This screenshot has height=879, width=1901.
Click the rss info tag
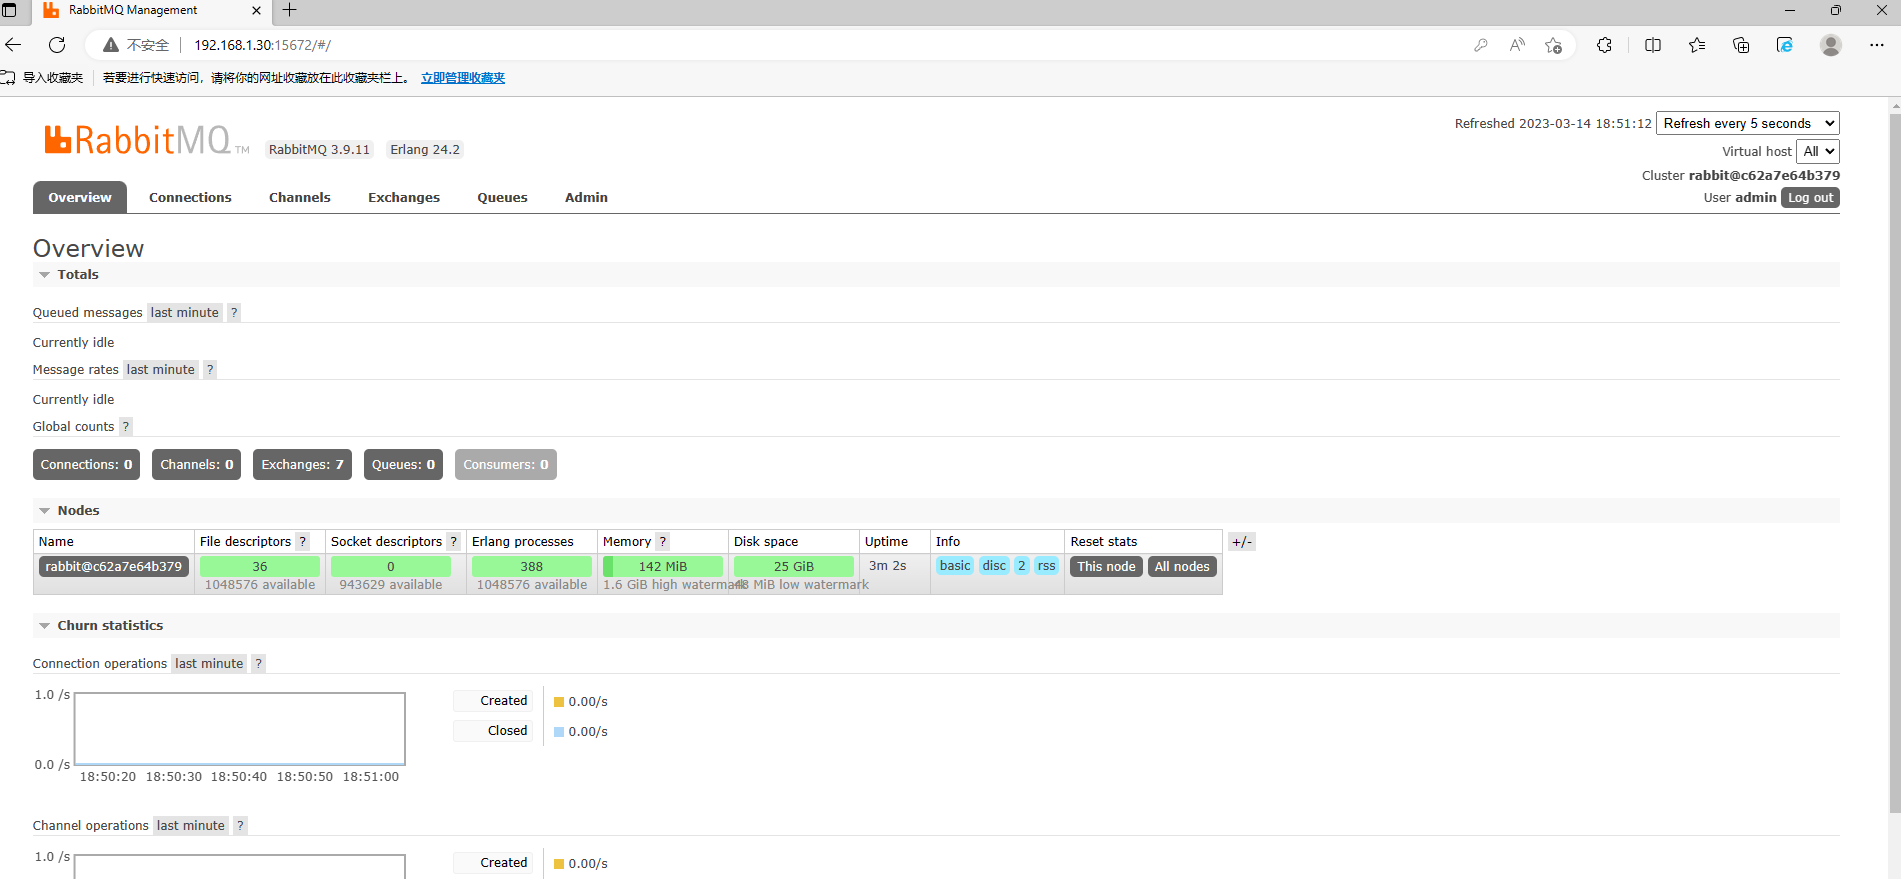click(1046, 566)
